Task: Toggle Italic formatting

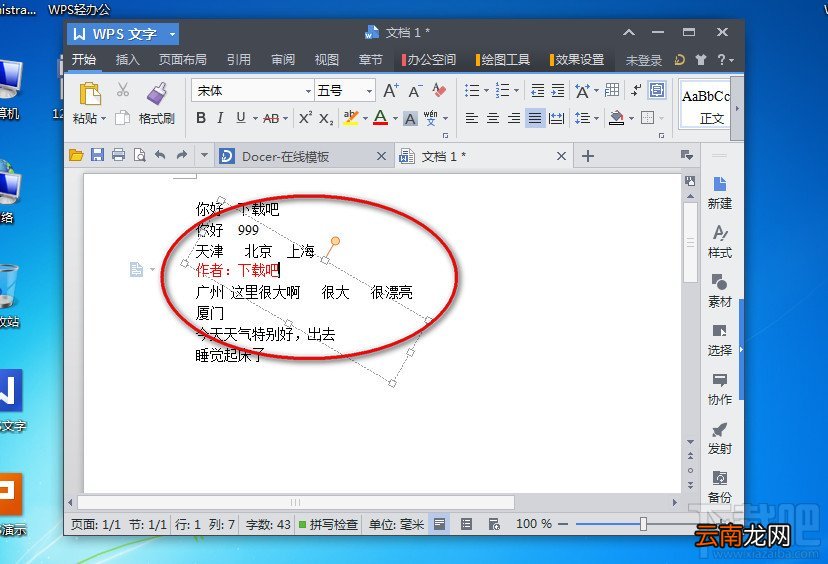Action: pyautogui.click(x=220, y=118)
